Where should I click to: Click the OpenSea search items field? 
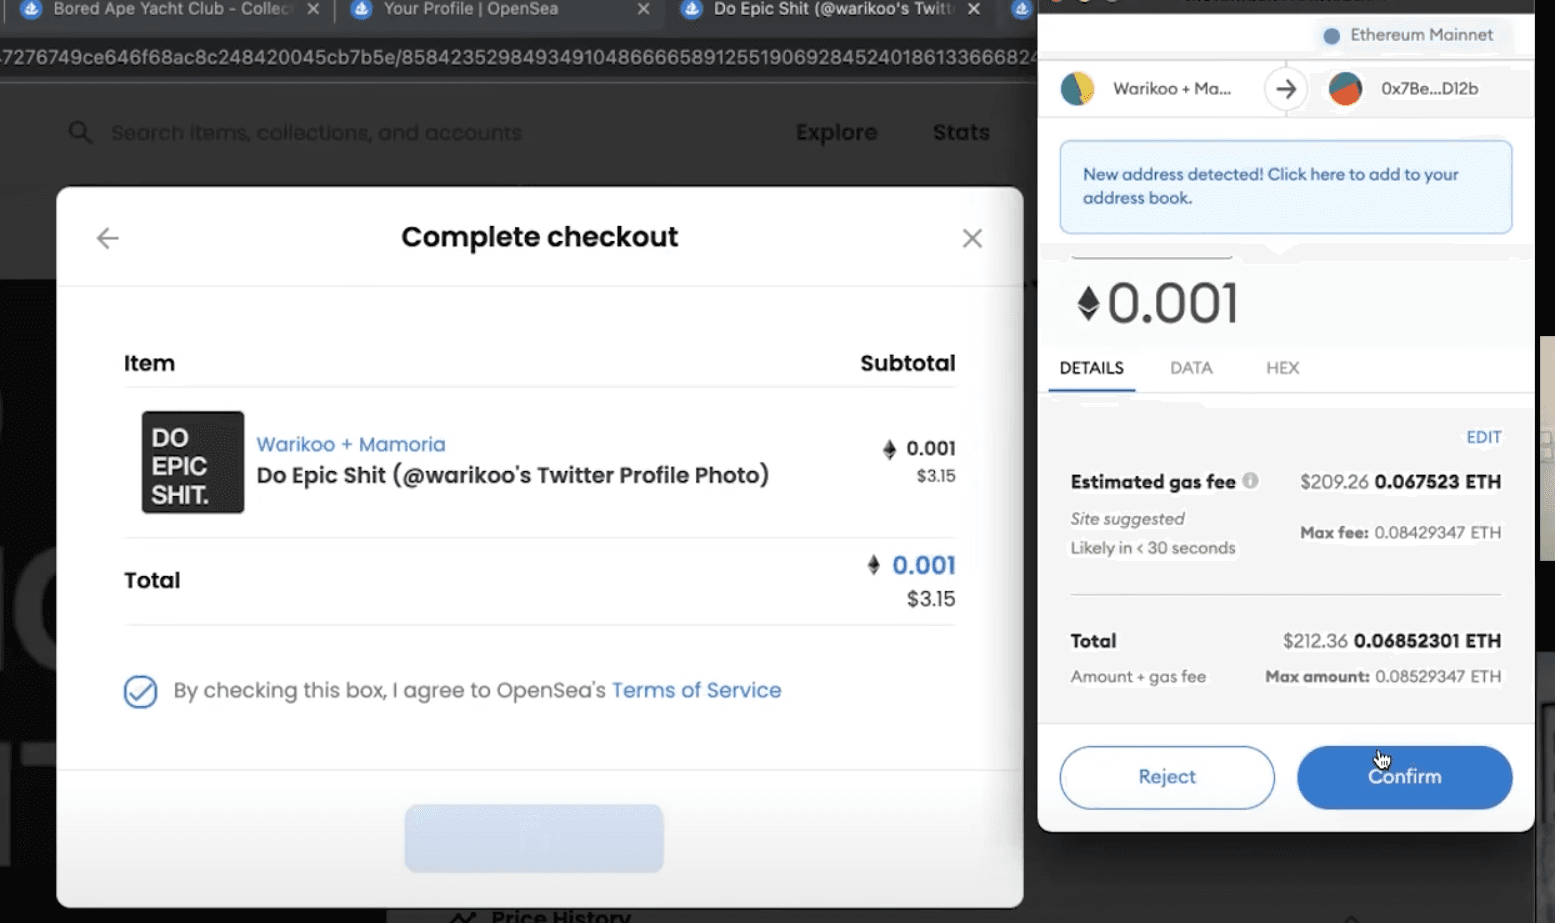point(316,132)
